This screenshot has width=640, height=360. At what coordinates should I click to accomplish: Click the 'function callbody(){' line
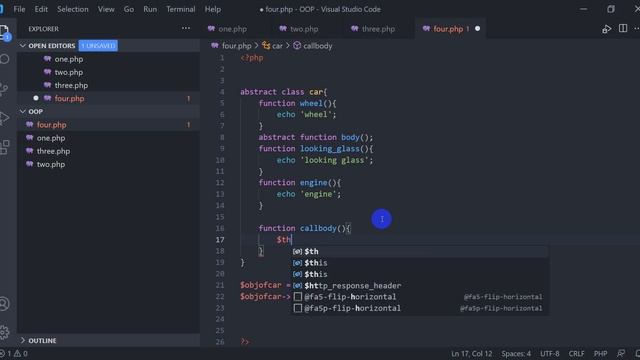coord(304,228)
